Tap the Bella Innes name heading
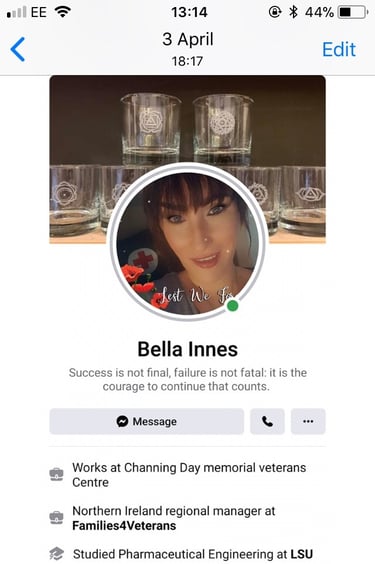 click(x=188, y=349)
